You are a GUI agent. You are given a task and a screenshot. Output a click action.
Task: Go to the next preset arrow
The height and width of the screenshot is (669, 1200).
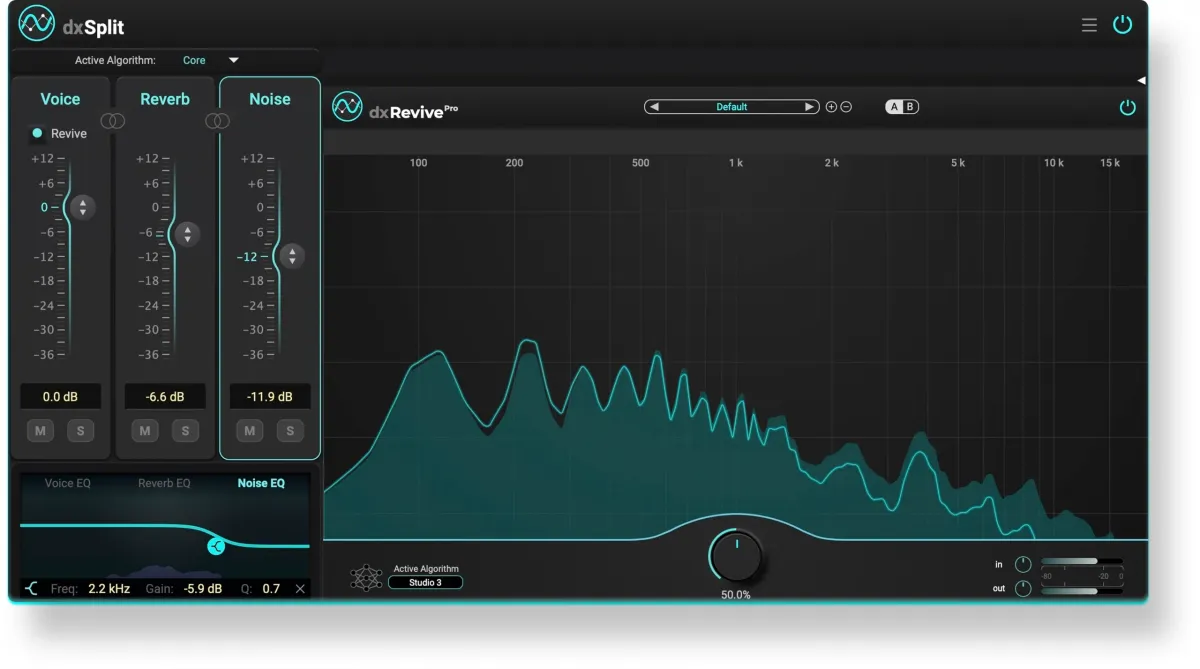(810, 107)
